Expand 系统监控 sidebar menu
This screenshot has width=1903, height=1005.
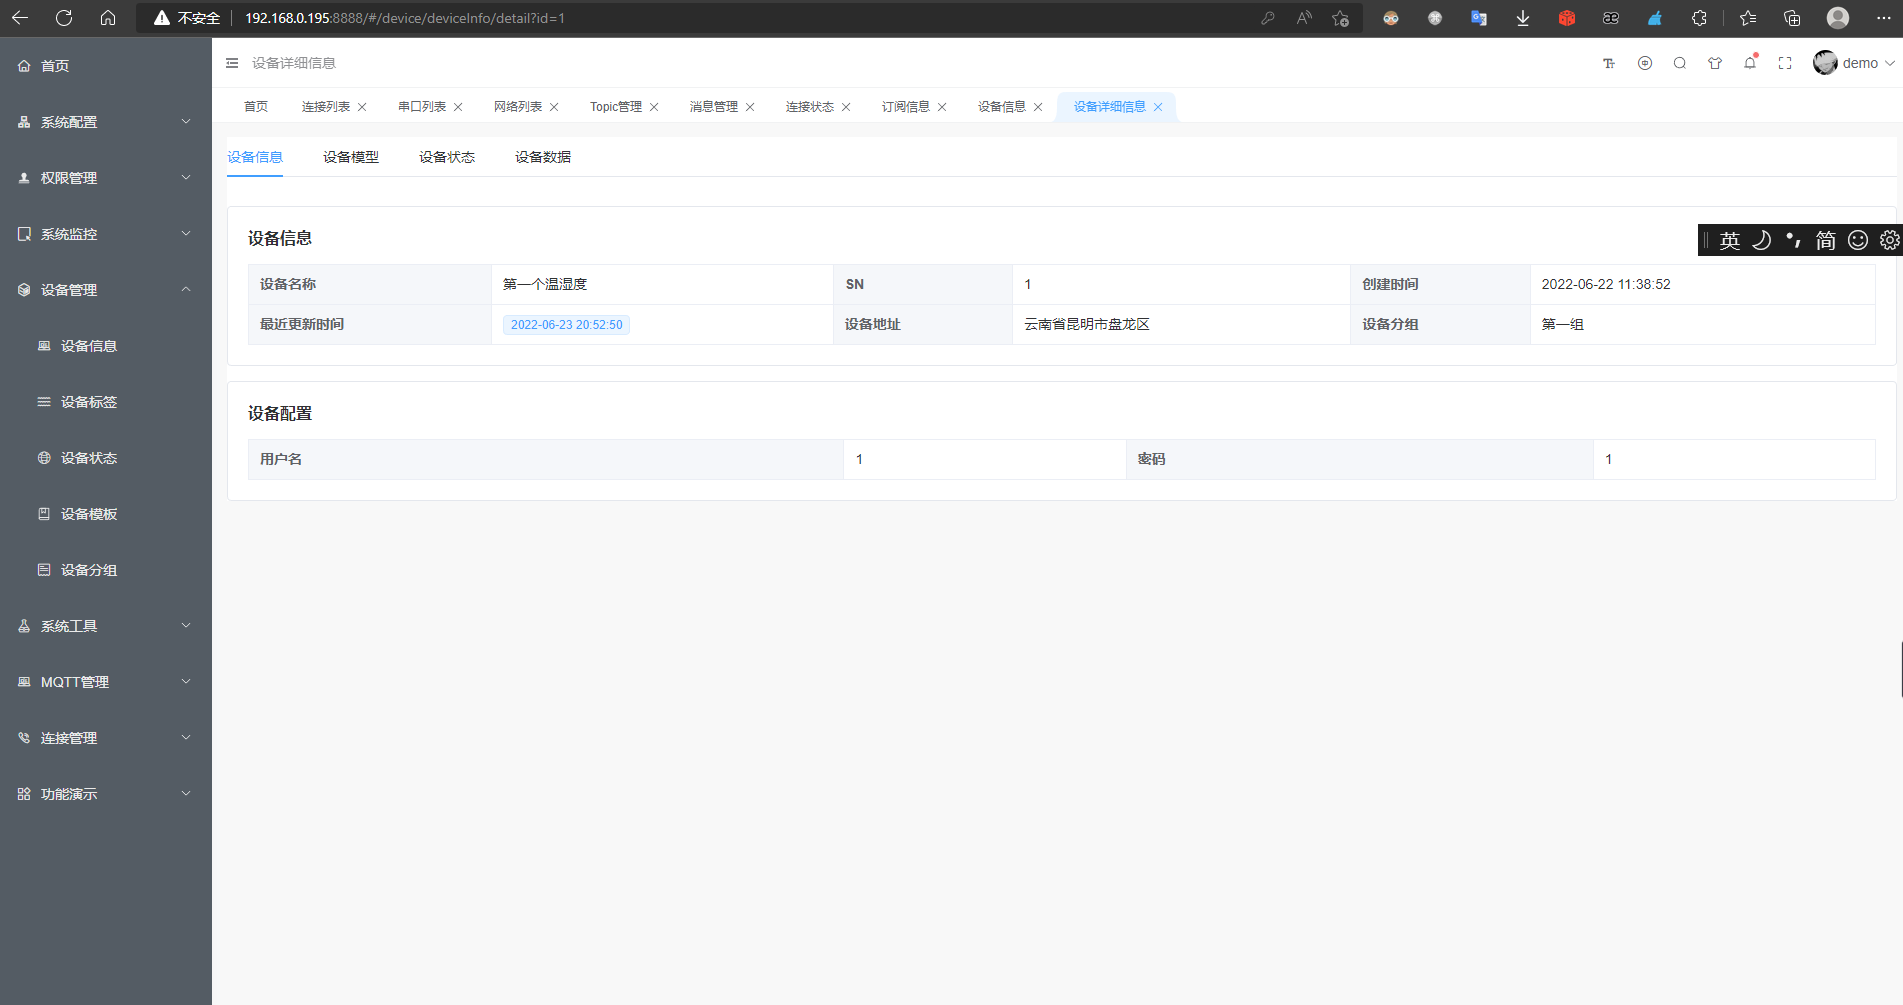tap(106, 234)
